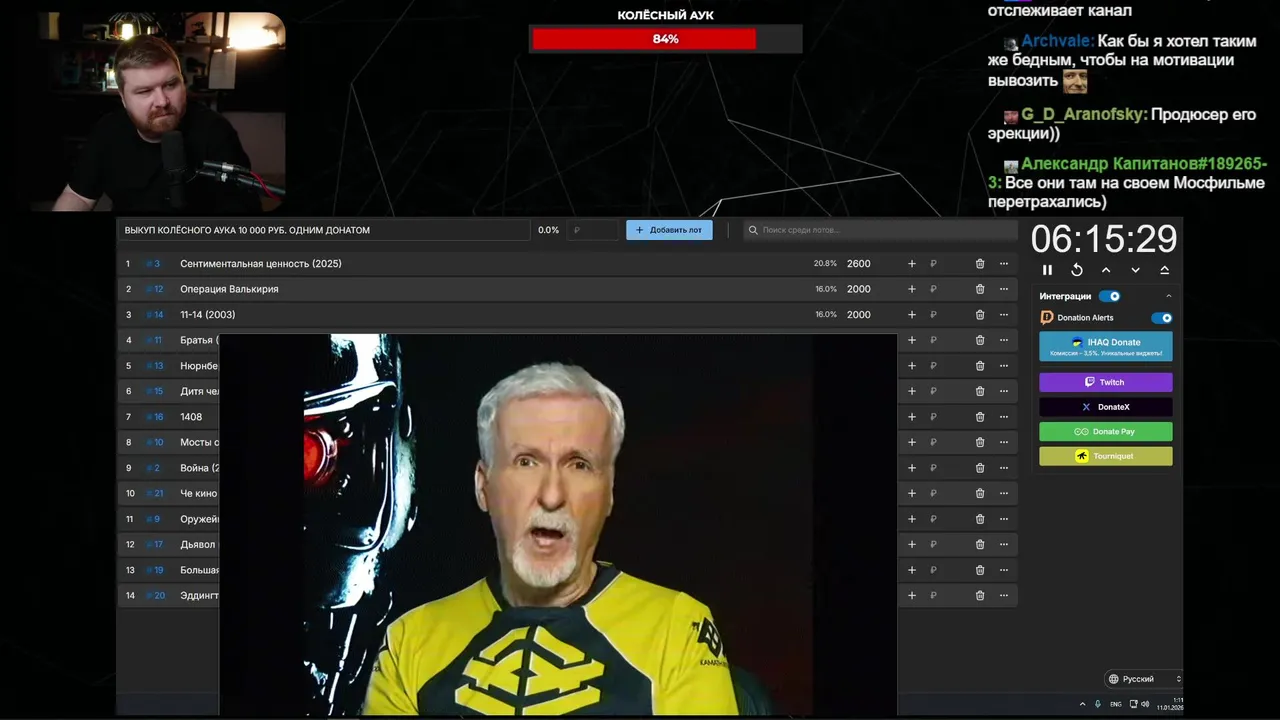Open more options for Операция Валькирия
Screen dimensions: 1280x720
pyautogui.click(x=1004, y=289)
